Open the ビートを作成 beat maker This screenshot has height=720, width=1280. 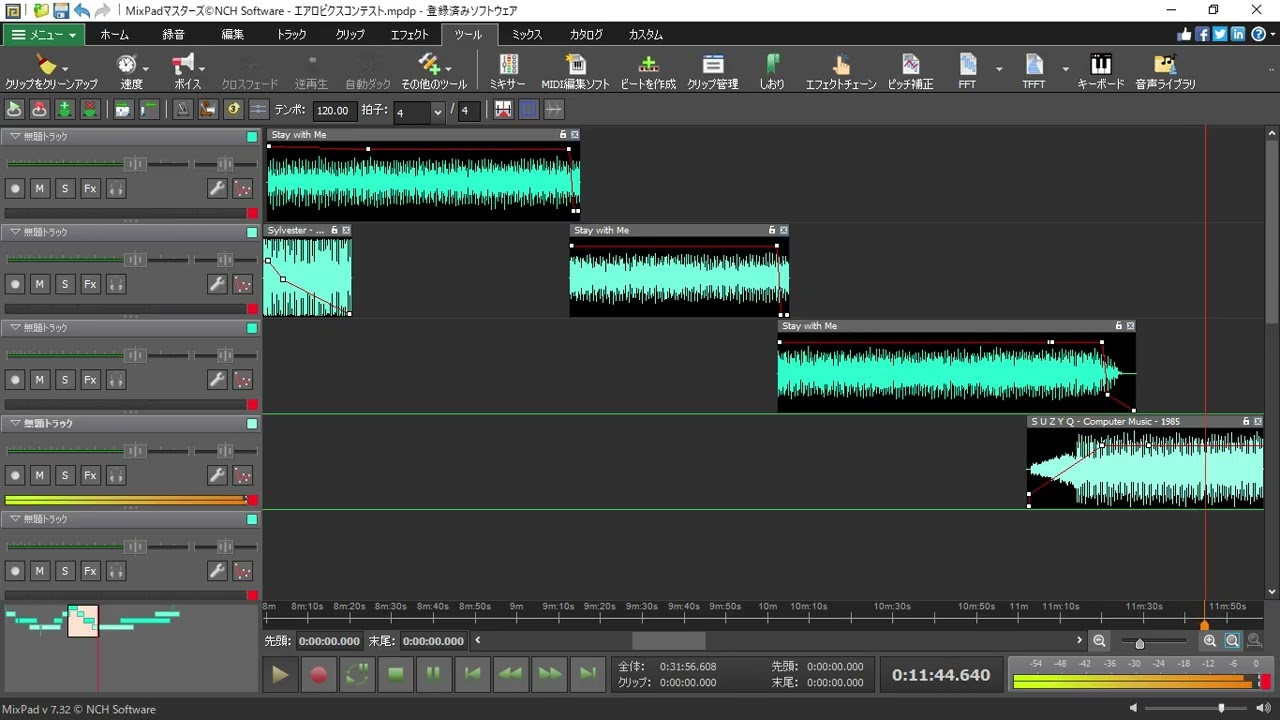click(648, 71)
